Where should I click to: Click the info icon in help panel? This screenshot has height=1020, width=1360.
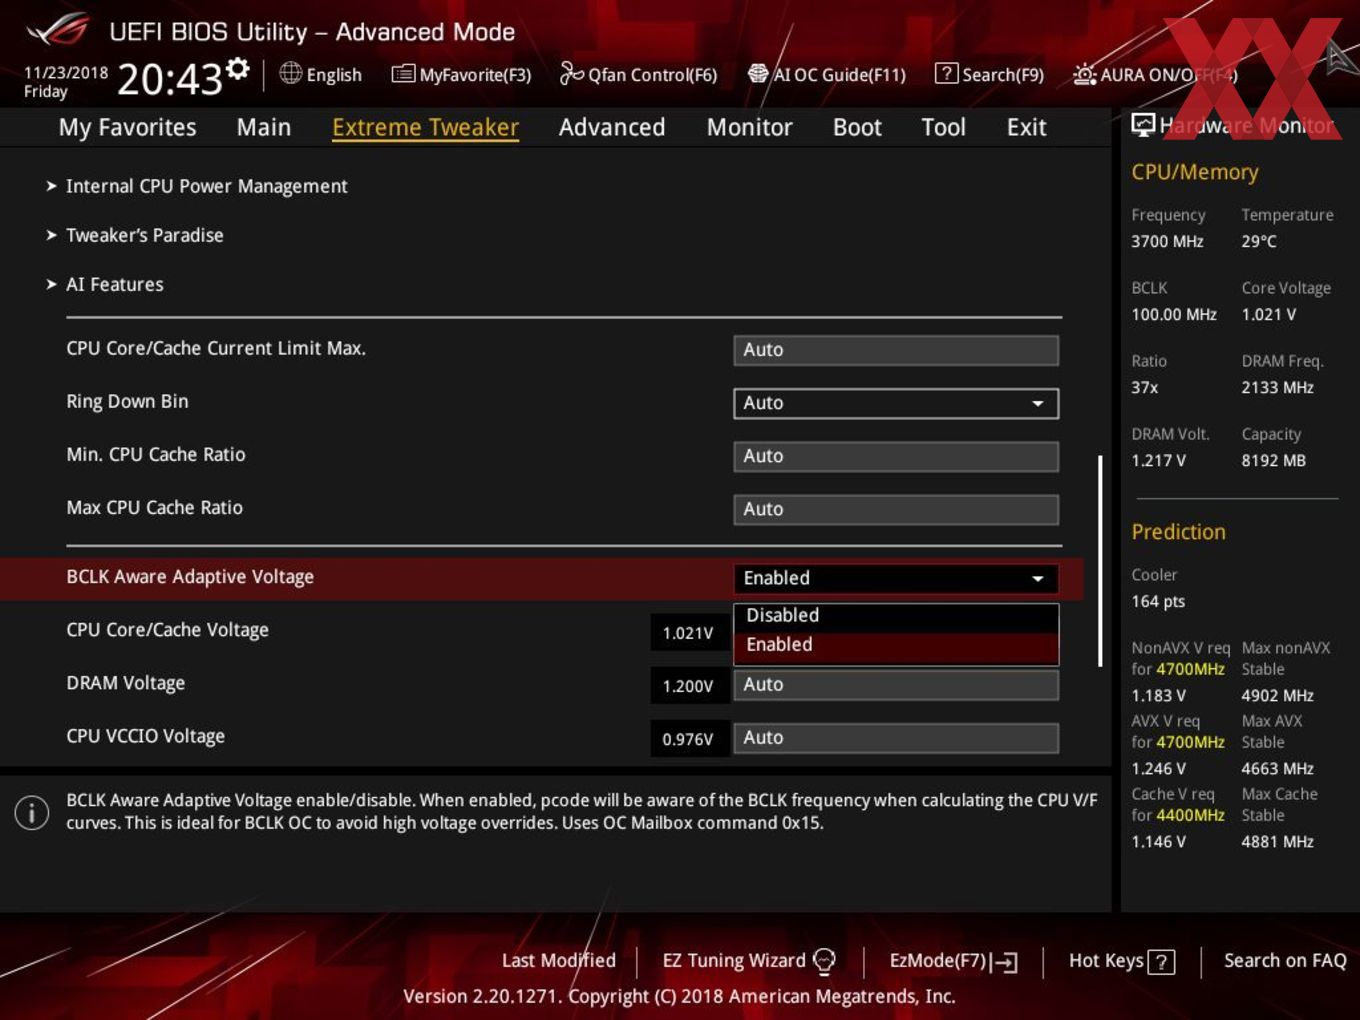pos(32,812)
